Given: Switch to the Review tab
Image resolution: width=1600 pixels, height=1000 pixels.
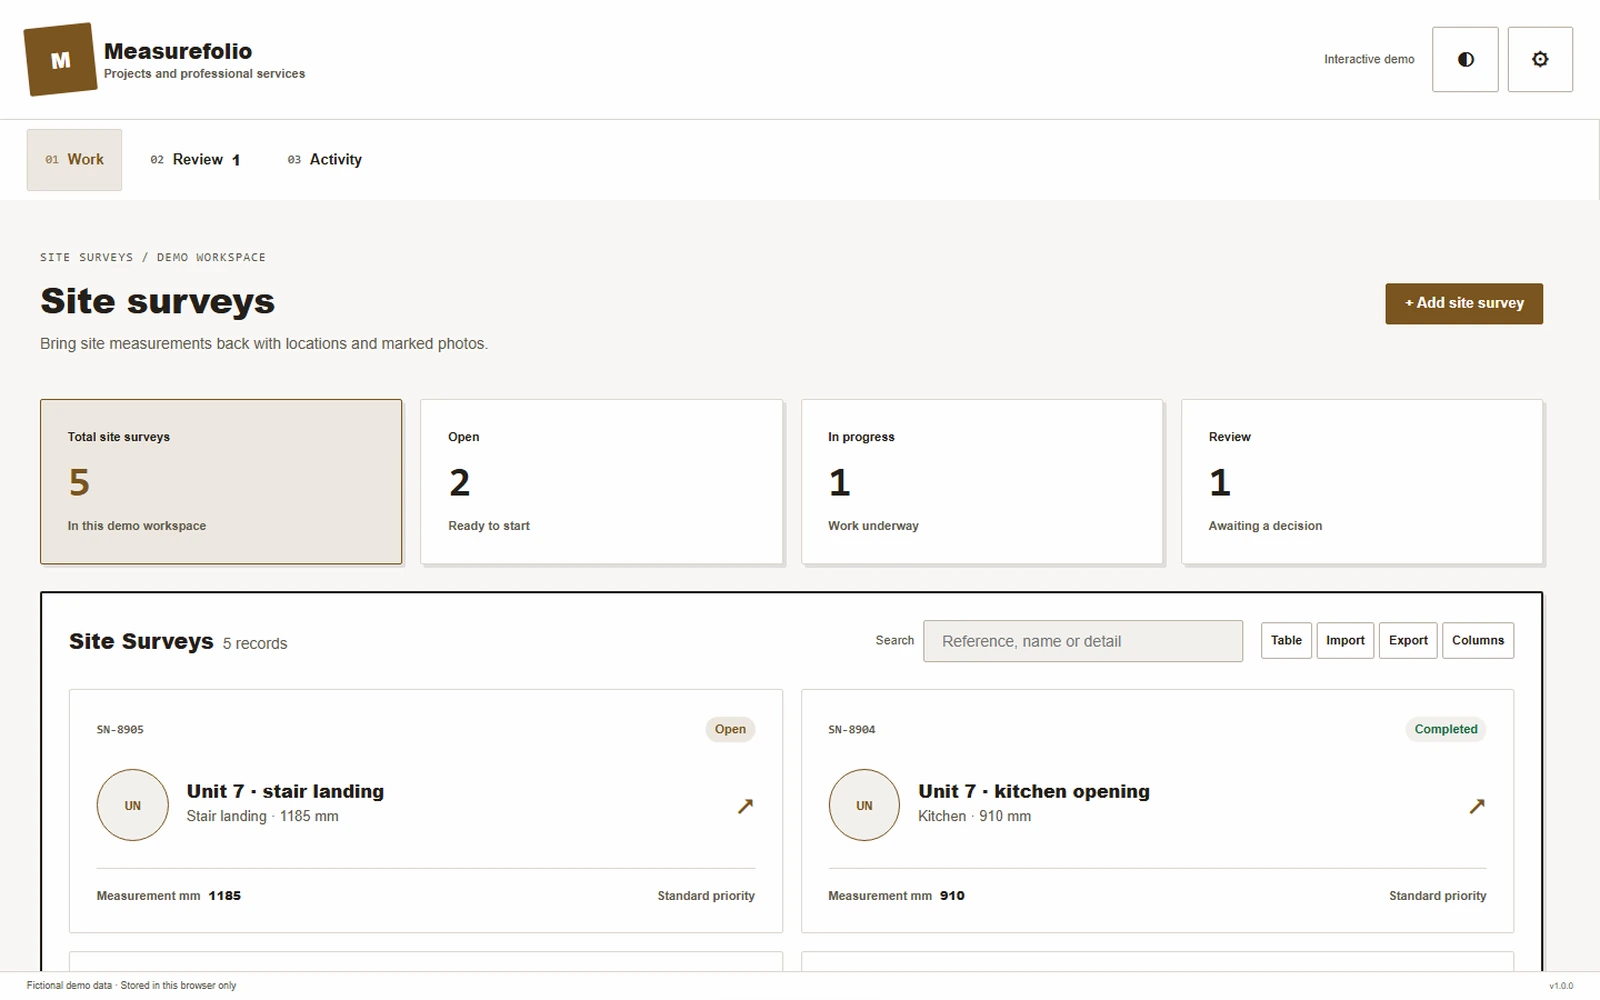Looking at the screenshot, I should pyautogui.click(x=195, y=160).
